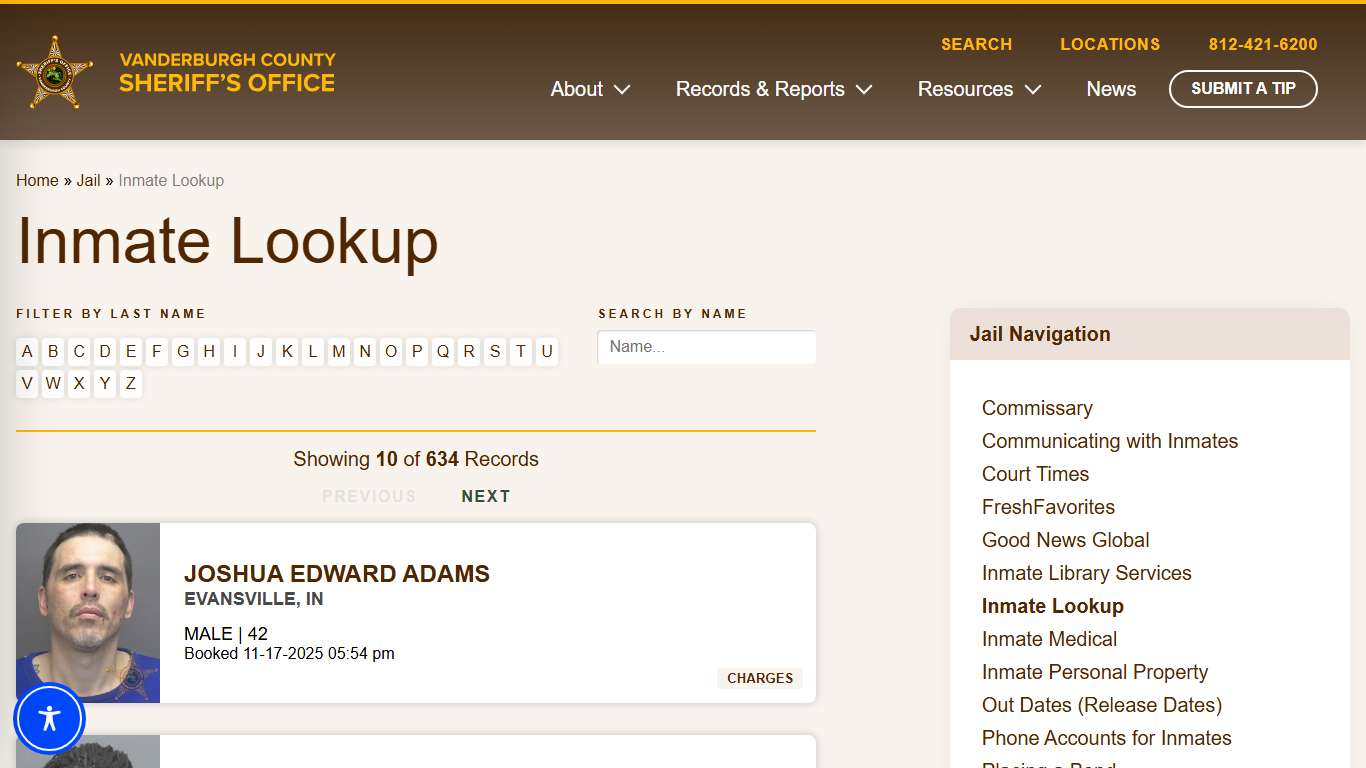
Task: Open the accessibility widget icon
Action: tap(50, 718)
